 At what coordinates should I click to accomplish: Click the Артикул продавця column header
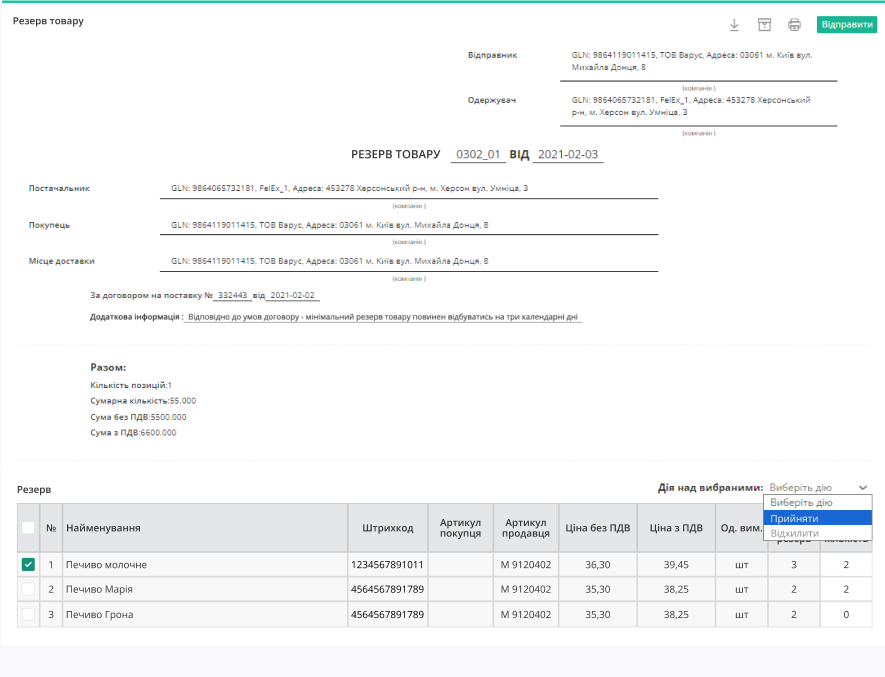[x=526, y=528]
